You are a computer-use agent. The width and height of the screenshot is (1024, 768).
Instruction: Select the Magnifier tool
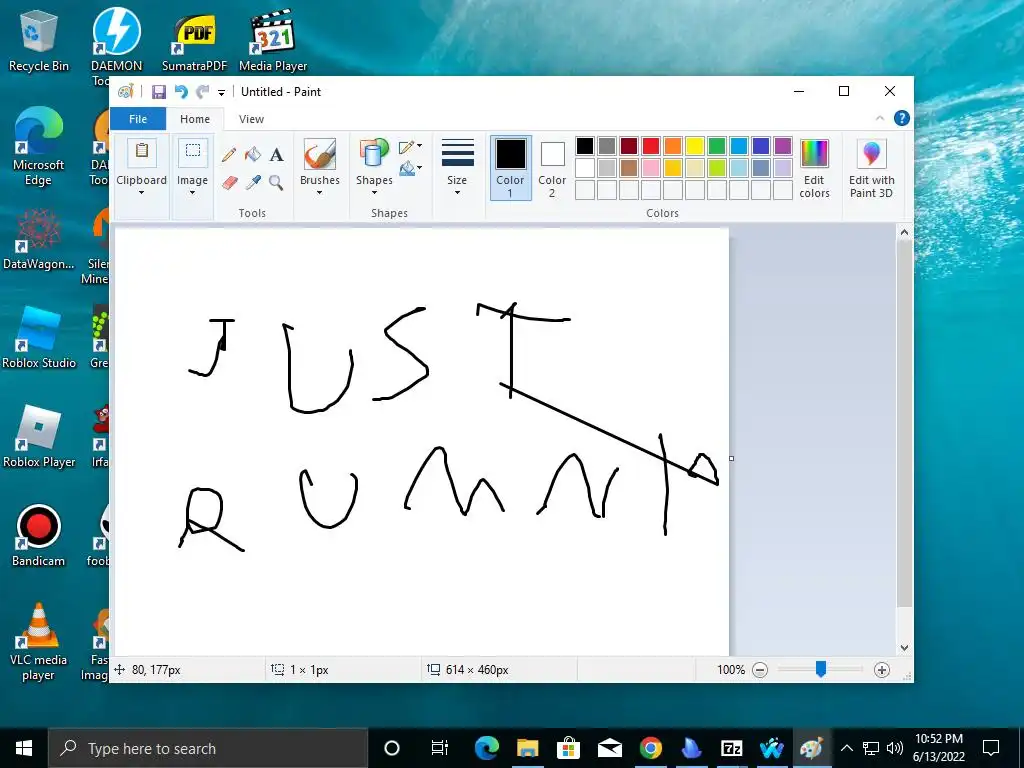point(276,182)
